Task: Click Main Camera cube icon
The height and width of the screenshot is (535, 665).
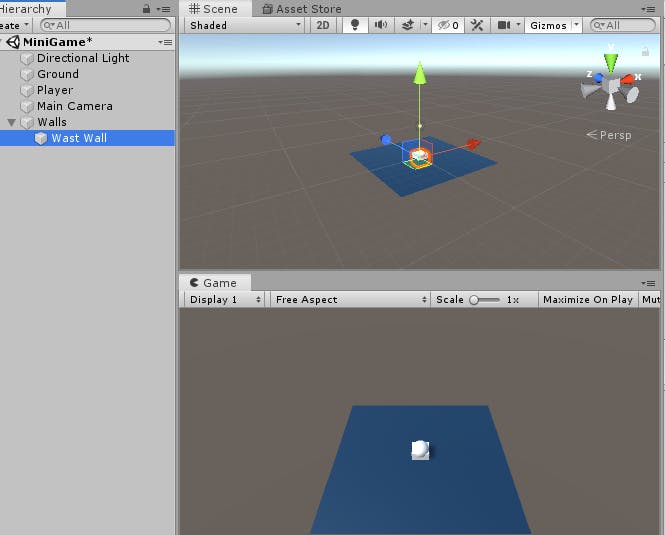Action: pyautogui.click(x=27, y=106)
